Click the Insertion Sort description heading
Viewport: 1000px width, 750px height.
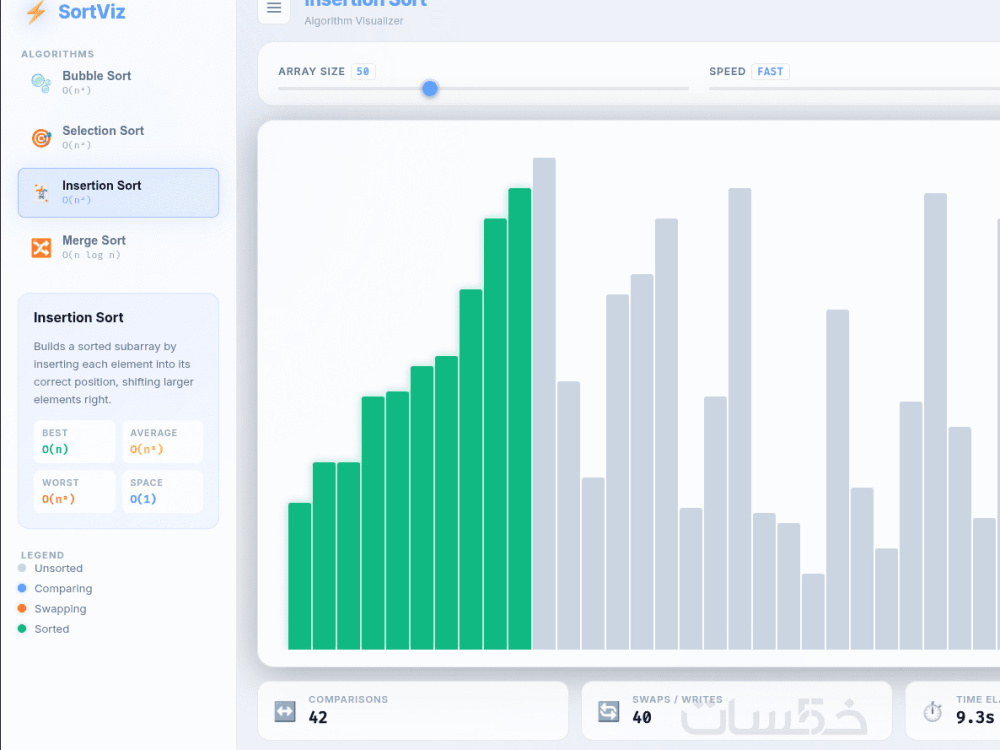(x=78, y=318)
